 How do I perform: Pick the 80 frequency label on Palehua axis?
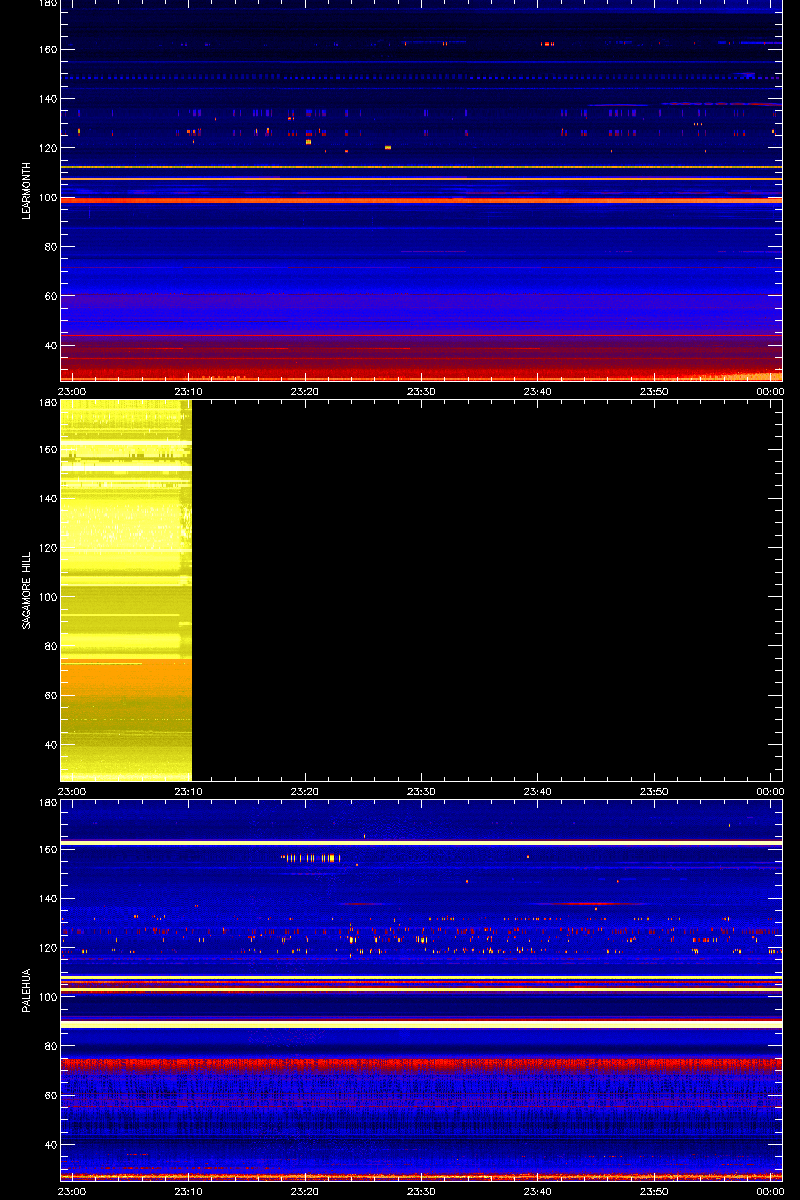[50, 1047]
